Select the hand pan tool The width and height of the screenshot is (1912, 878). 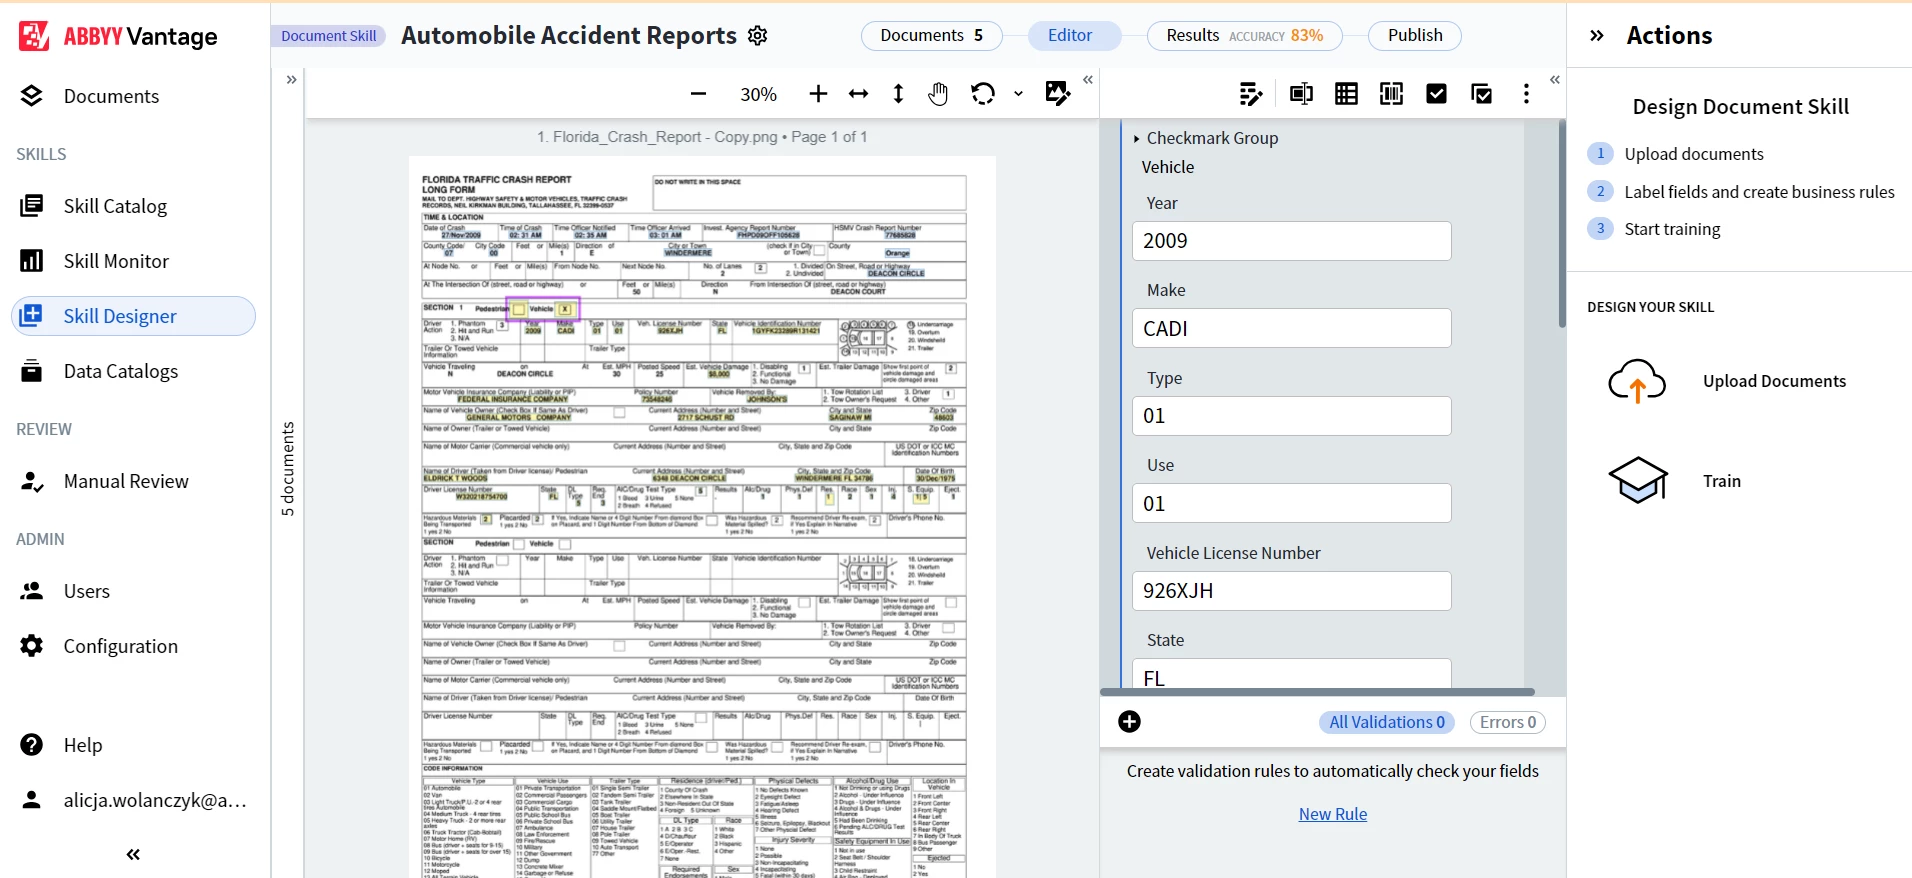[x=938, y=94]
